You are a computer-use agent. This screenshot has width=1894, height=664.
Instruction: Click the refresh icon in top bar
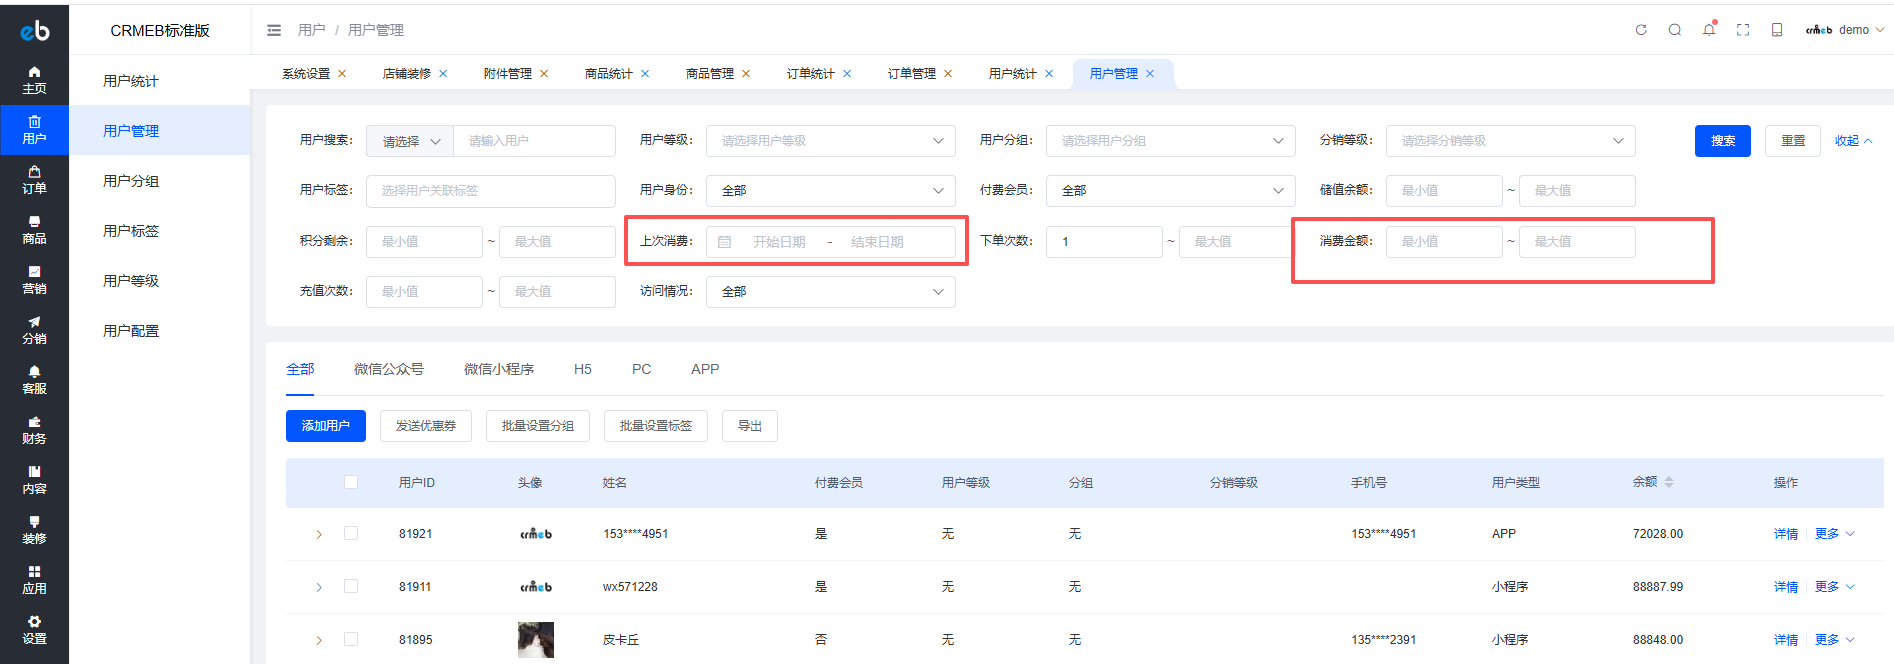pos(1641,30)
